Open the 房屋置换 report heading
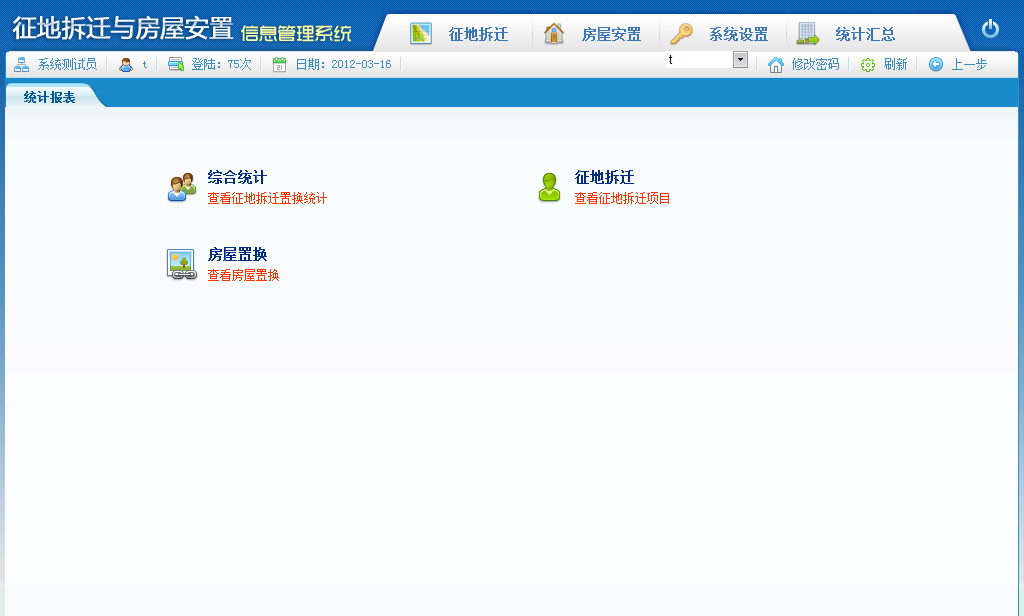Viewport: 1024px width, 616px height. [237, 254]
